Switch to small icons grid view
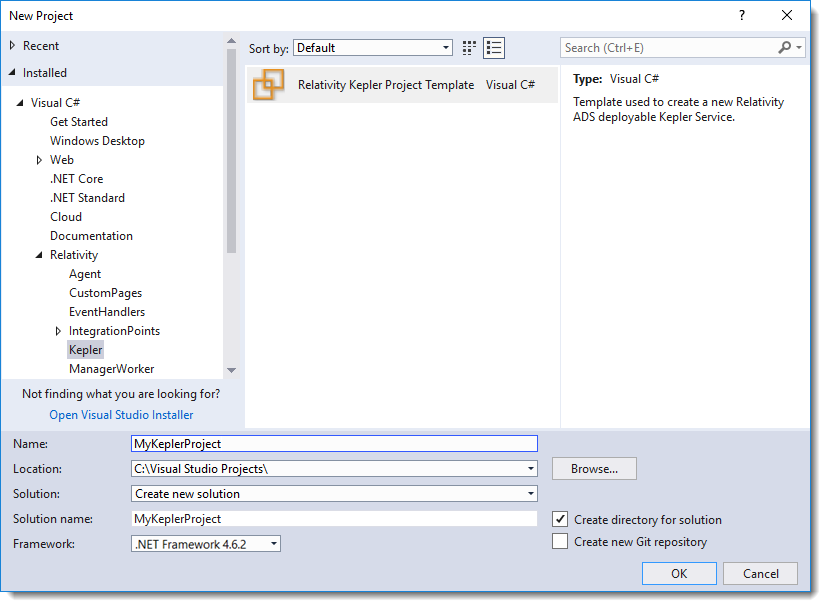 pos(469,48)
